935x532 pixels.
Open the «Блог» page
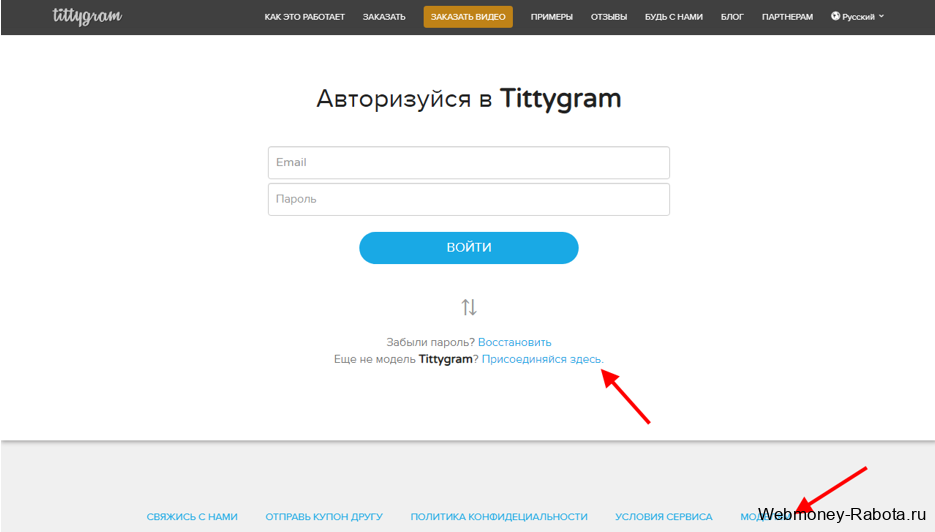(732, 17)
